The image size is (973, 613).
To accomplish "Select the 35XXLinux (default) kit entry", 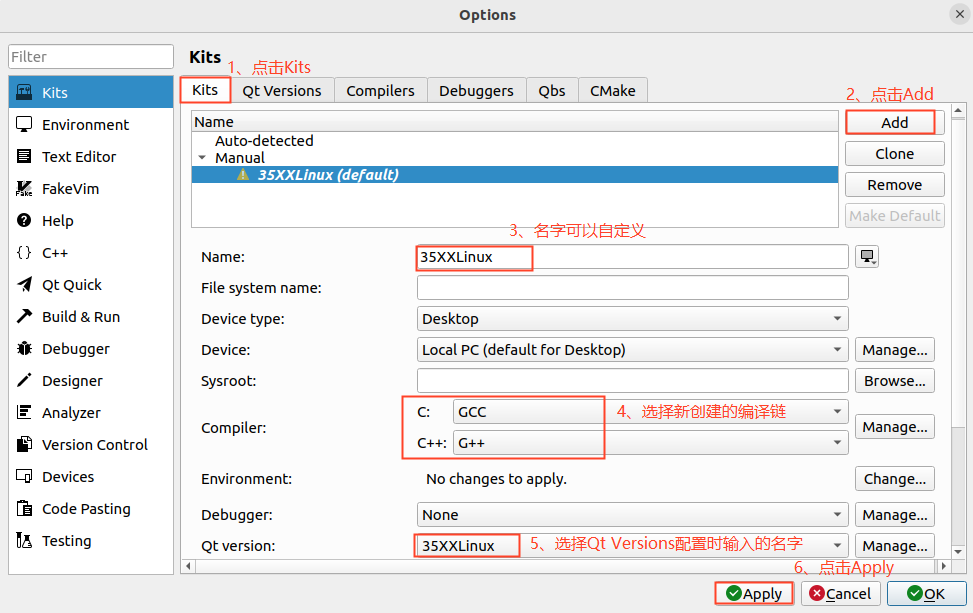I will click(x=328, y=175).
